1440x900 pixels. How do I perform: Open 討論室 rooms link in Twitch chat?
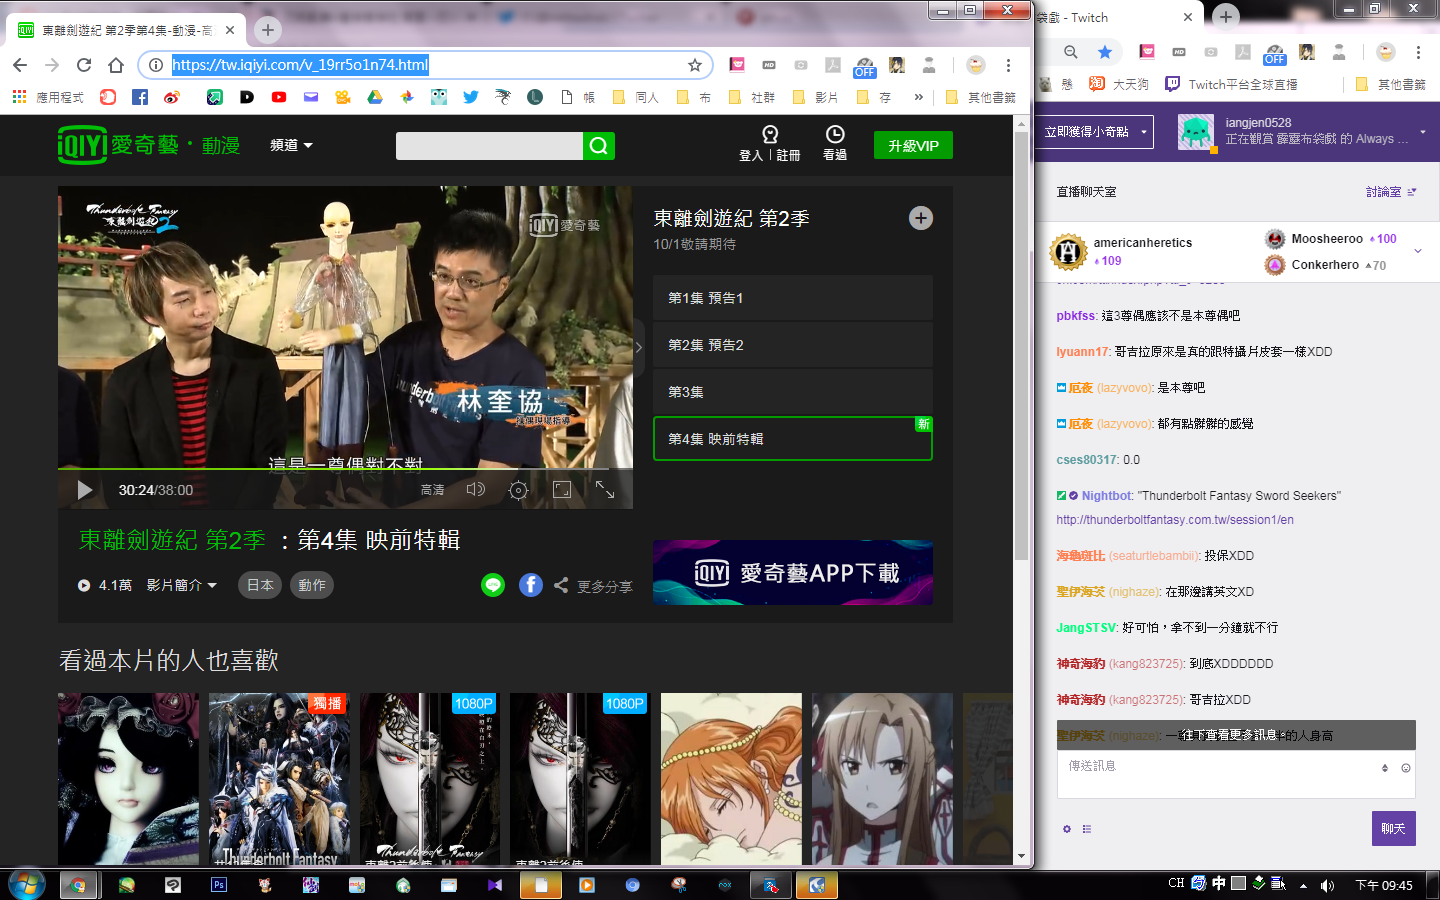point(1391,192)
